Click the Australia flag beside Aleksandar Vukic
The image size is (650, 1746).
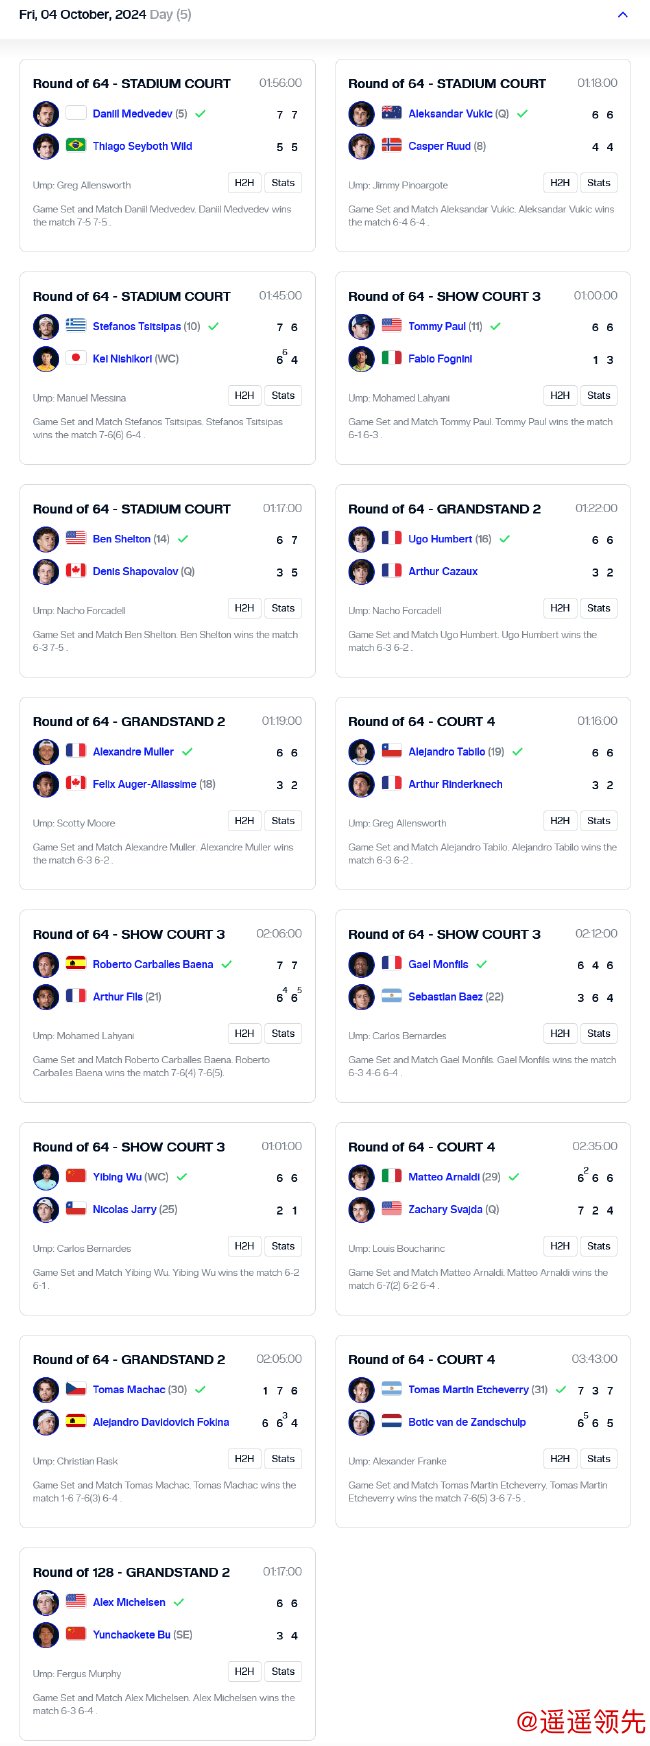pyautogui.click(x=392, y=114)
